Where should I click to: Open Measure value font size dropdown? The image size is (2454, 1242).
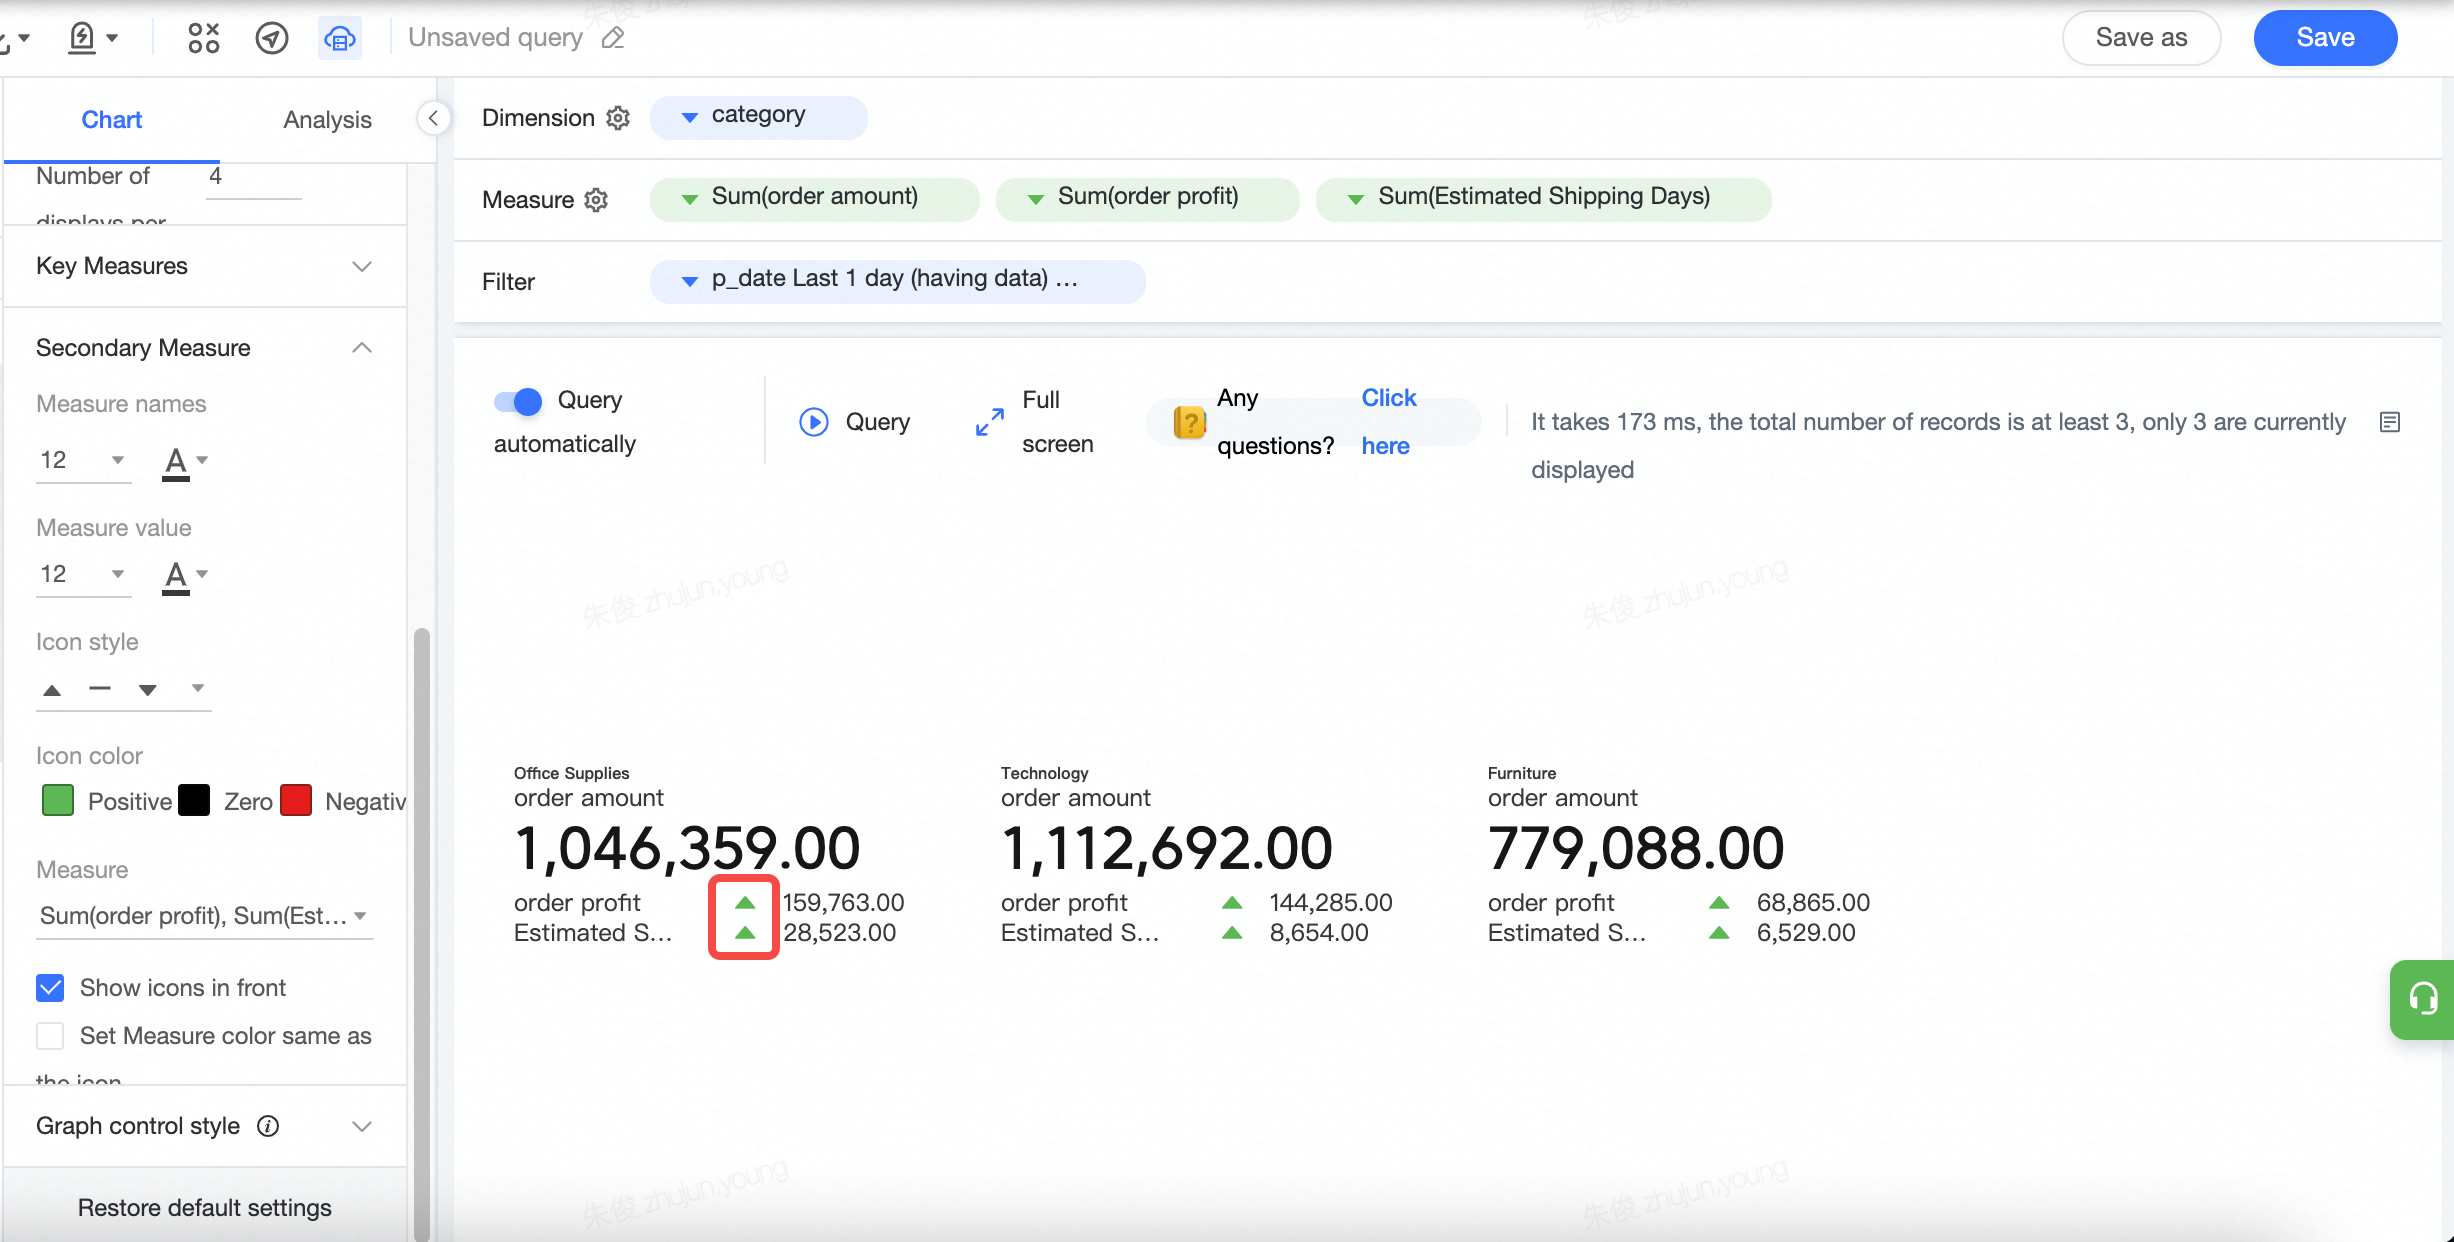pos(83,574)
